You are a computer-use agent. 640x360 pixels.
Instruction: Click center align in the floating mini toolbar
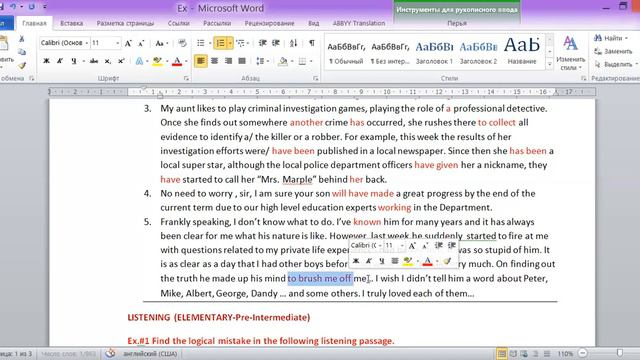pyautogui.click(x=394, y=261)
